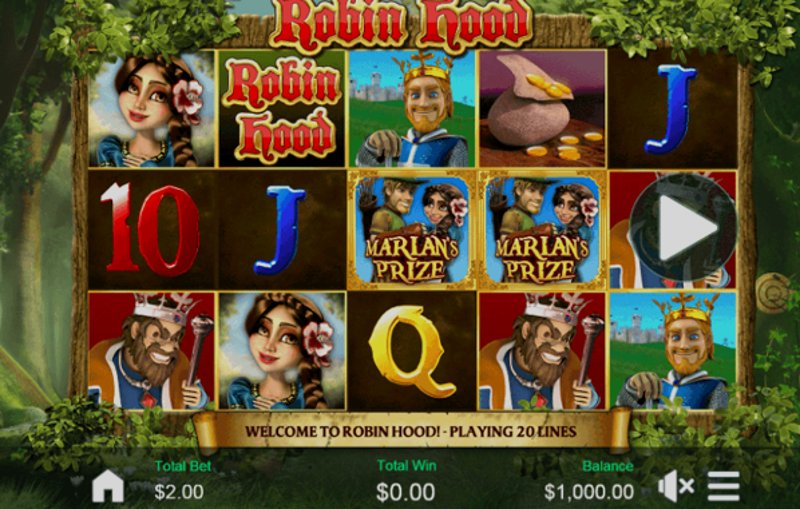Click the gold Q symbol

pyautogui.click(x=412, y=350)
